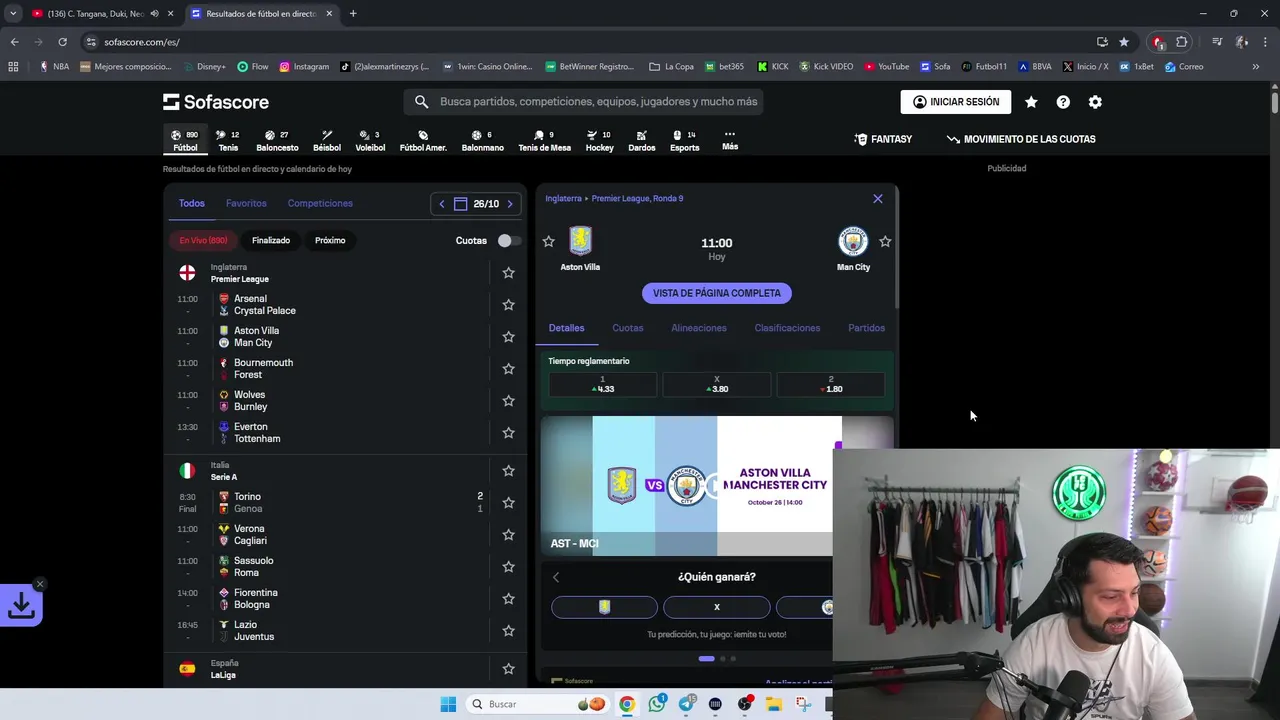Click Aston Villa Manchester City preview banner
The height and width of the screenshot is (720, 1280).
(x=687, y=486)
